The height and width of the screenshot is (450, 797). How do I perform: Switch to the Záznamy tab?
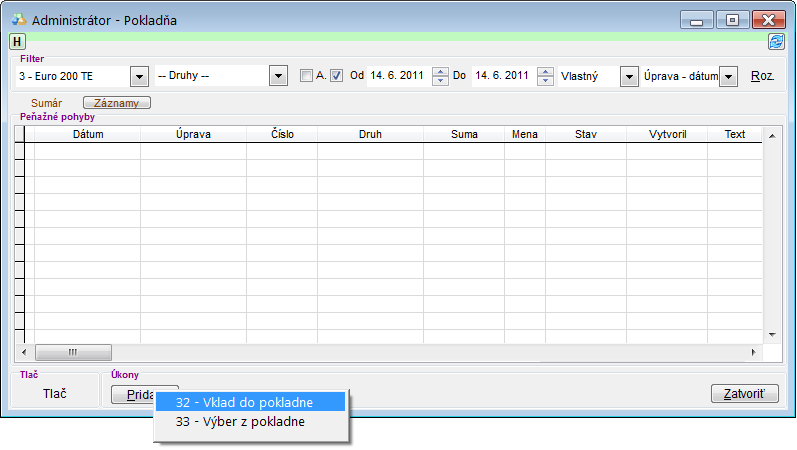coord(117,102)
